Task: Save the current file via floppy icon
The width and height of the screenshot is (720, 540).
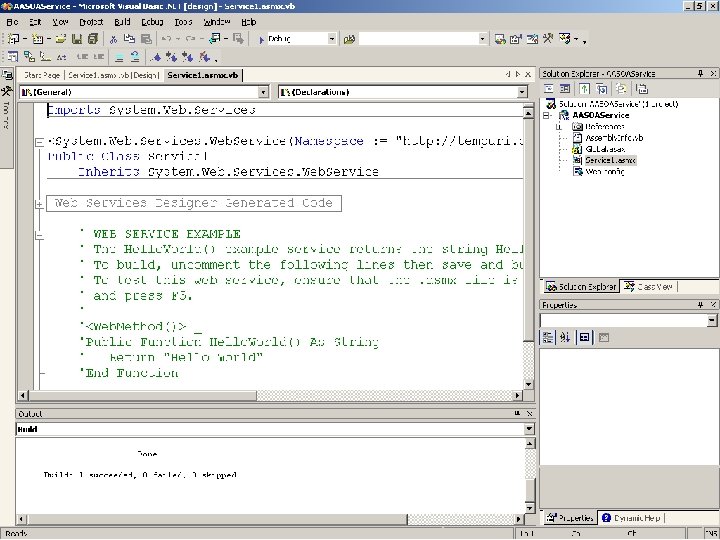Action: [77, 39]
